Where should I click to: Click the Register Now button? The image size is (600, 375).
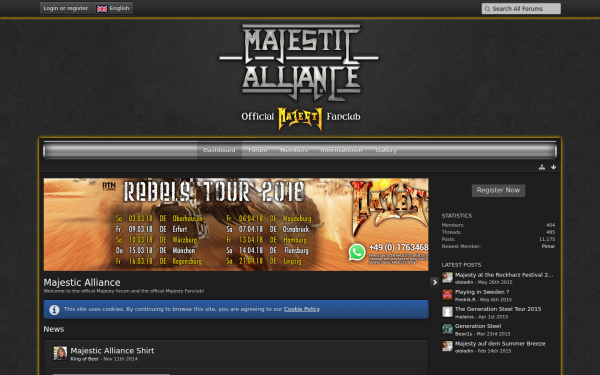[x=498, y=190]
